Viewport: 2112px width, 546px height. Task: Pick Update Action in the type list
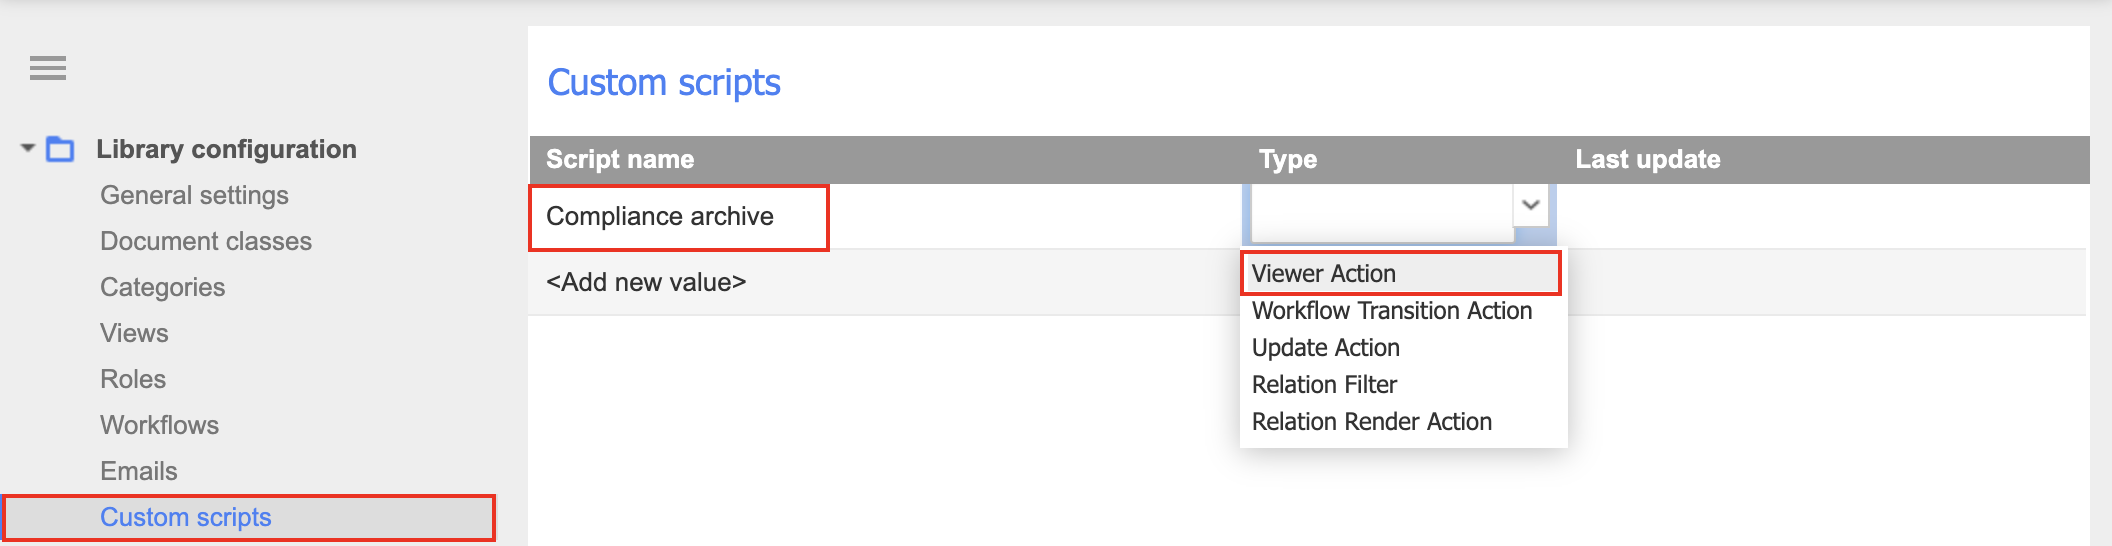[1325, 348]
